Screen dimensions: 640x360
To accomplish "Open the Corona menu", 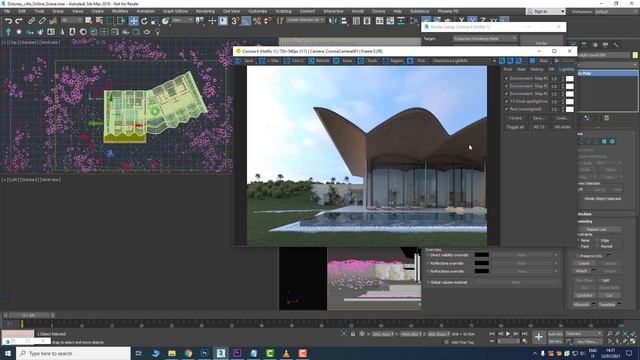I will coord(378,11).
